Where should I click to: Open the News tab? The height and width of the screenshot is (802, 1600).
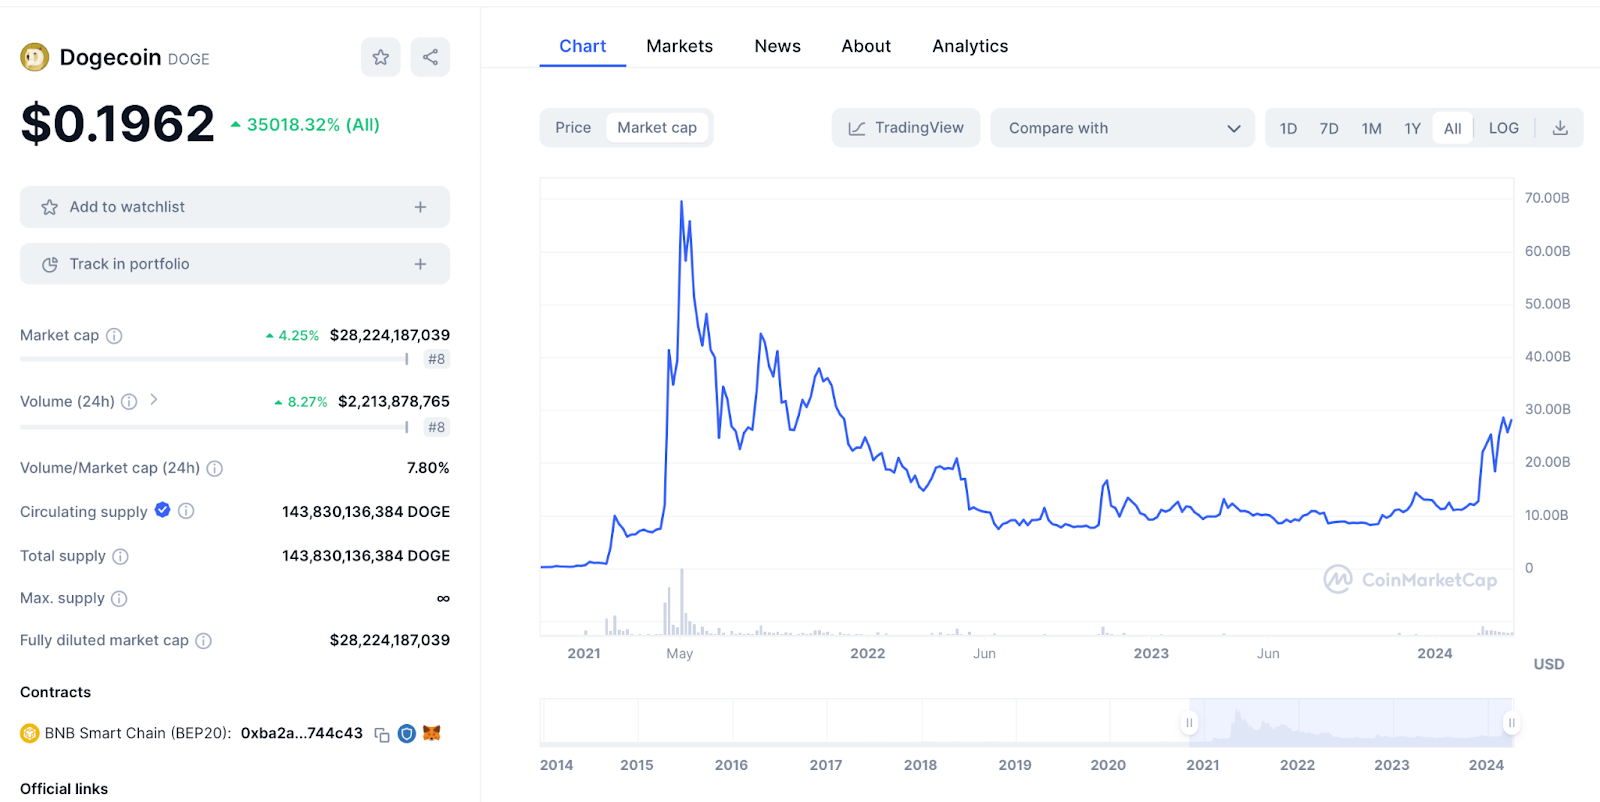[777, 46]
